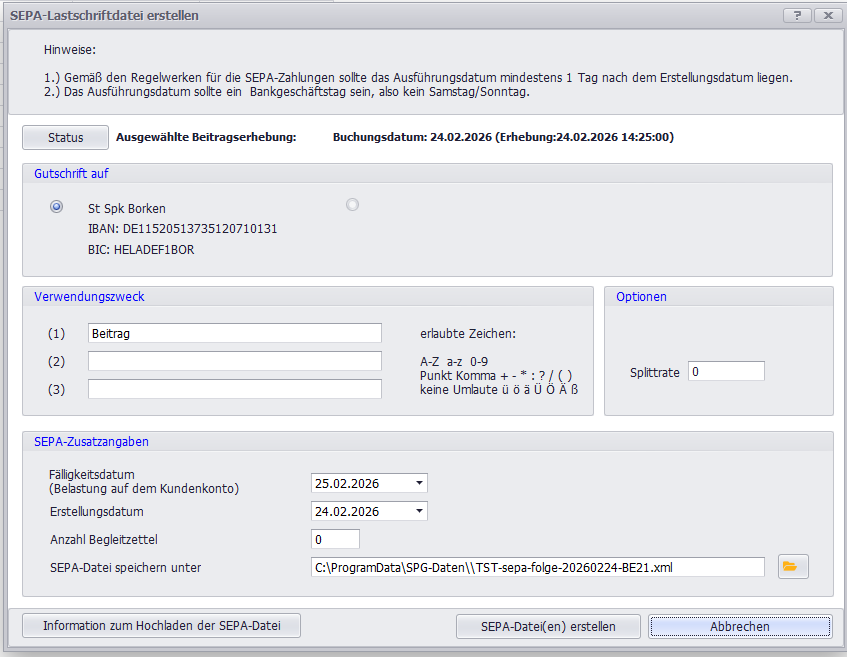
Task: Expand the Fälligkeitsdatum date dropdown
Action: [419, 483]
